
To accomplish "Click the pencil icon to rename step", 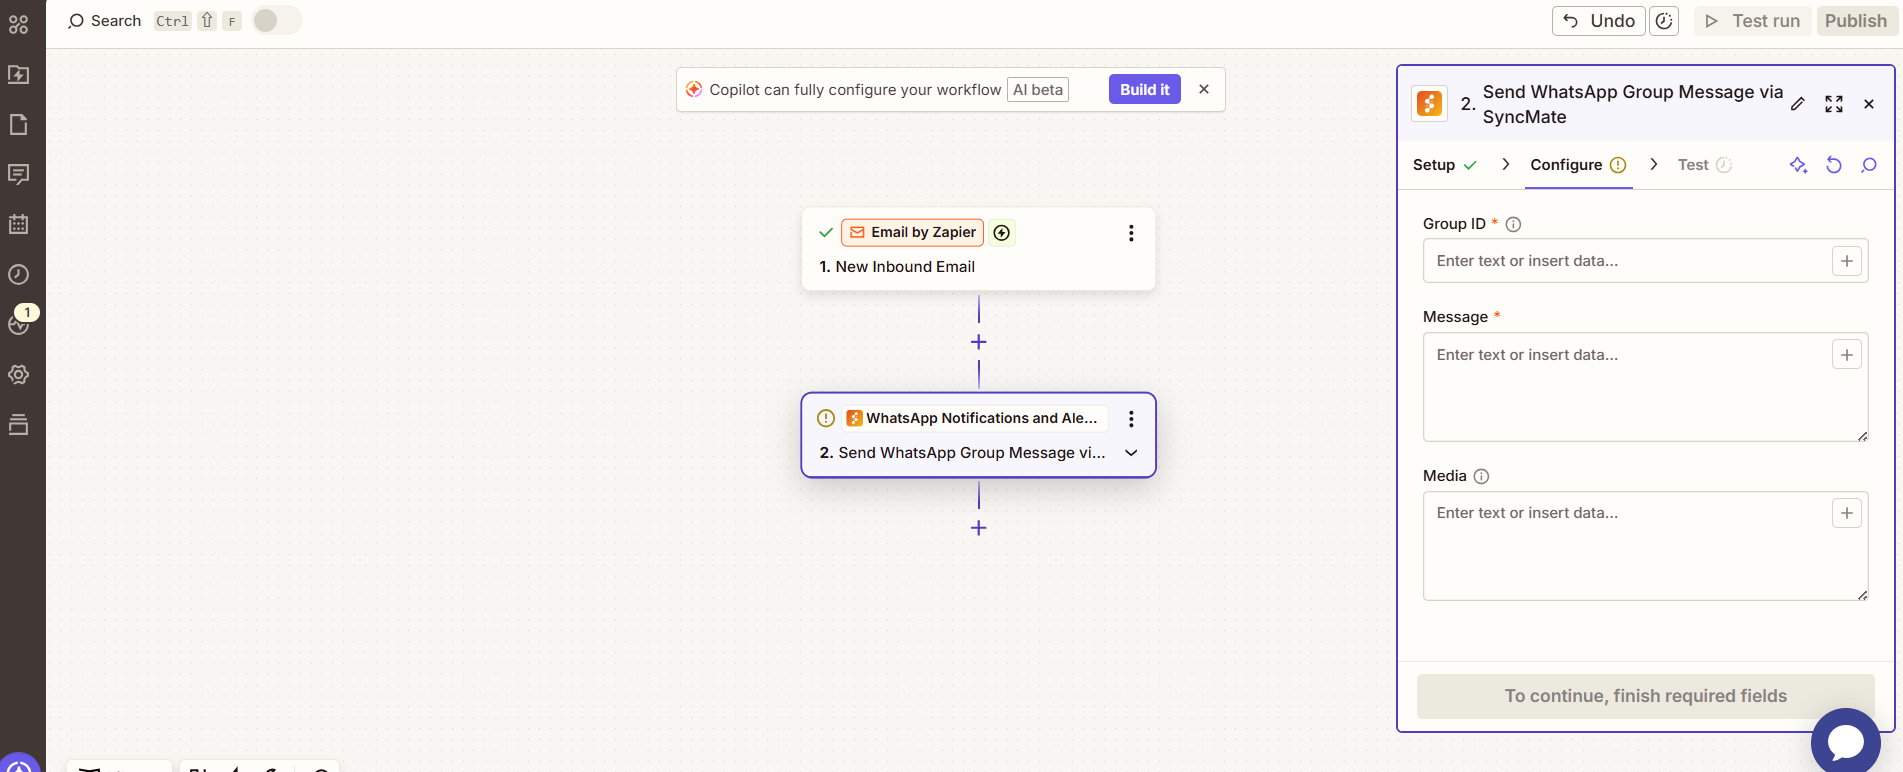I will [1798, 104].
